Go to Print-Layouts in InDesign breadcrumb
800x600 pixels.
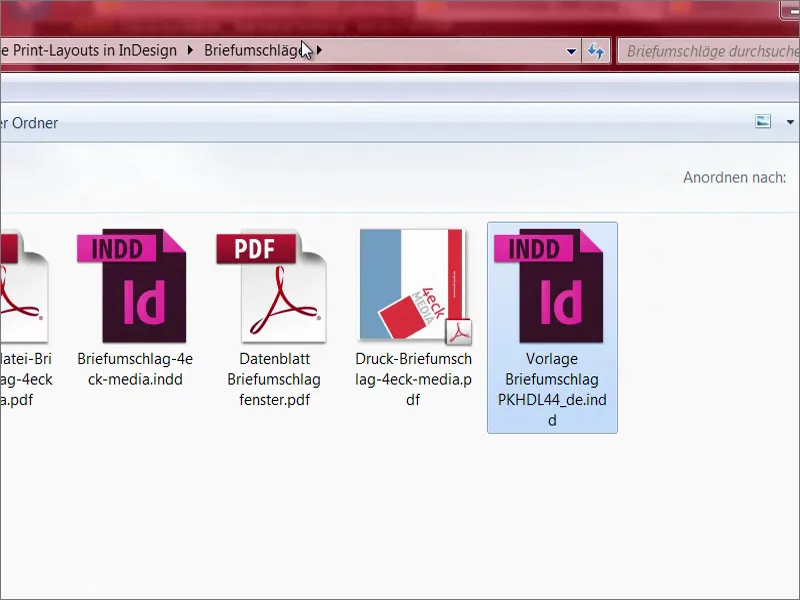[90, 50]
